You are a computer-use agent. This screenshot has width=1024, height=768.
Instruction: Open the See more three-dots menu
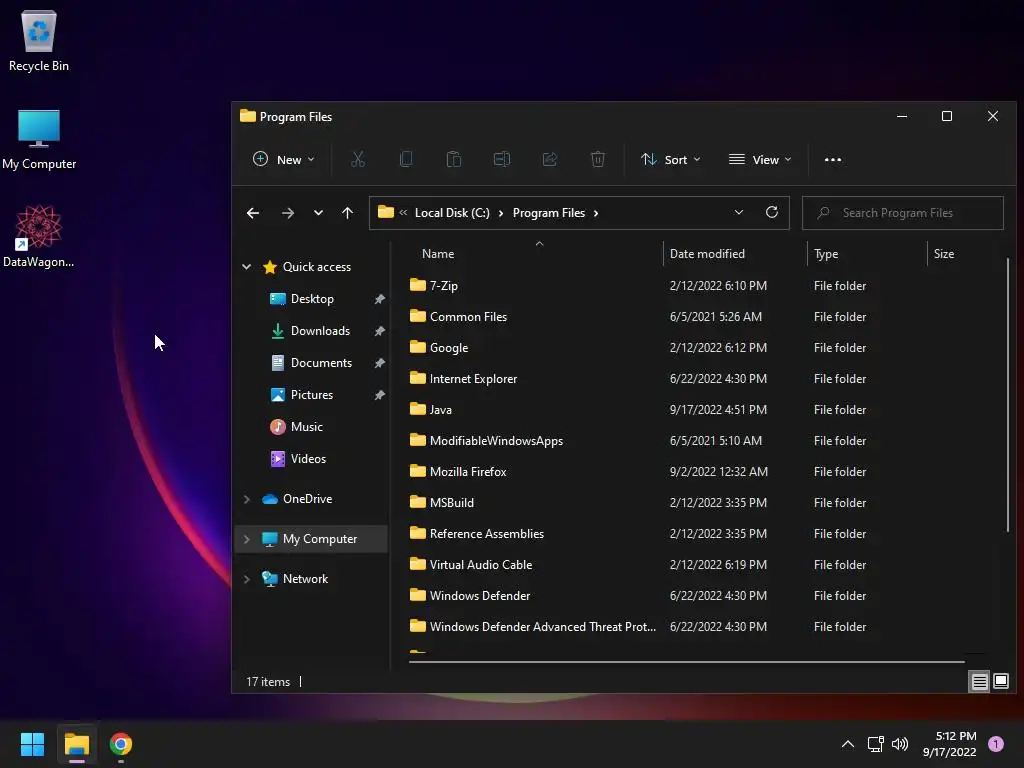[x=833, y=159]
